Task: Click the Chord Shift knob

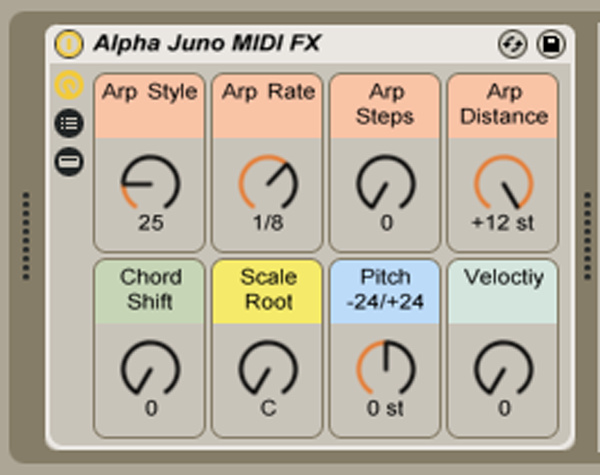Action: [x=150, y=369]
